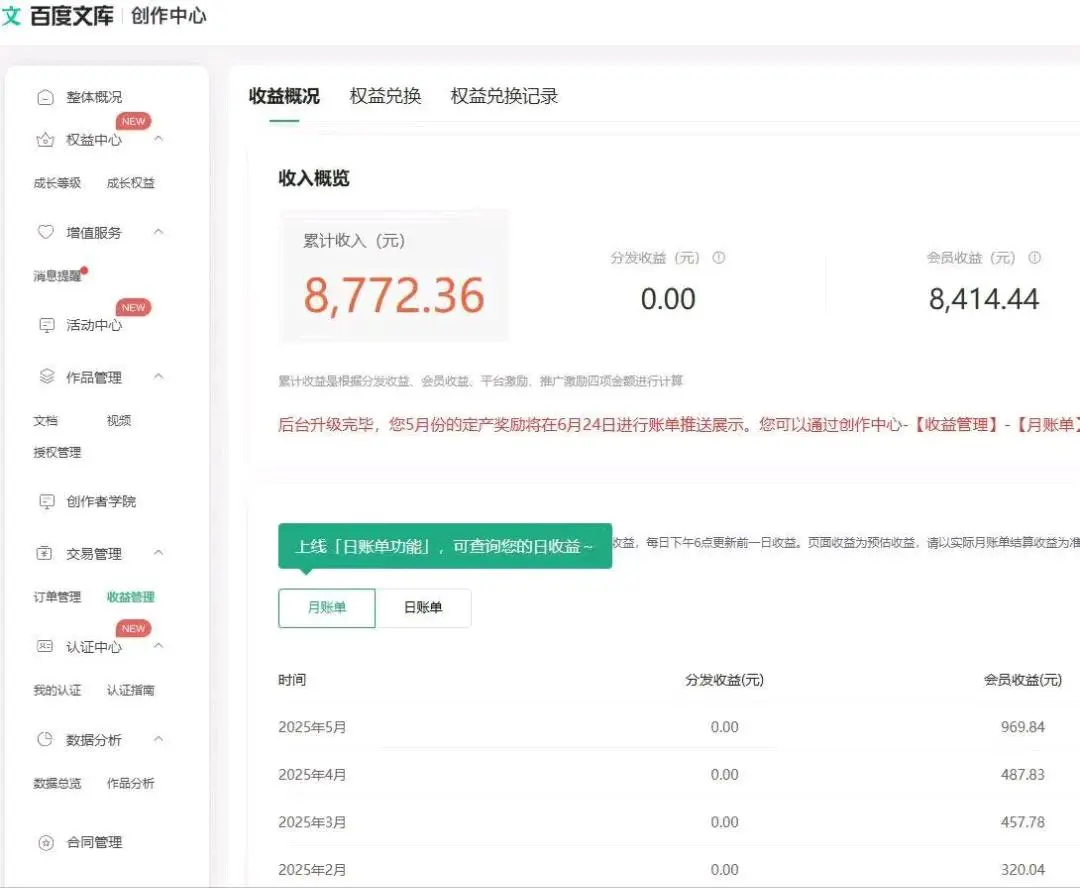Go to 成长等级 link
This screenshot has height=888, width=1080.
pyautogui.click(x=57, y=183)
